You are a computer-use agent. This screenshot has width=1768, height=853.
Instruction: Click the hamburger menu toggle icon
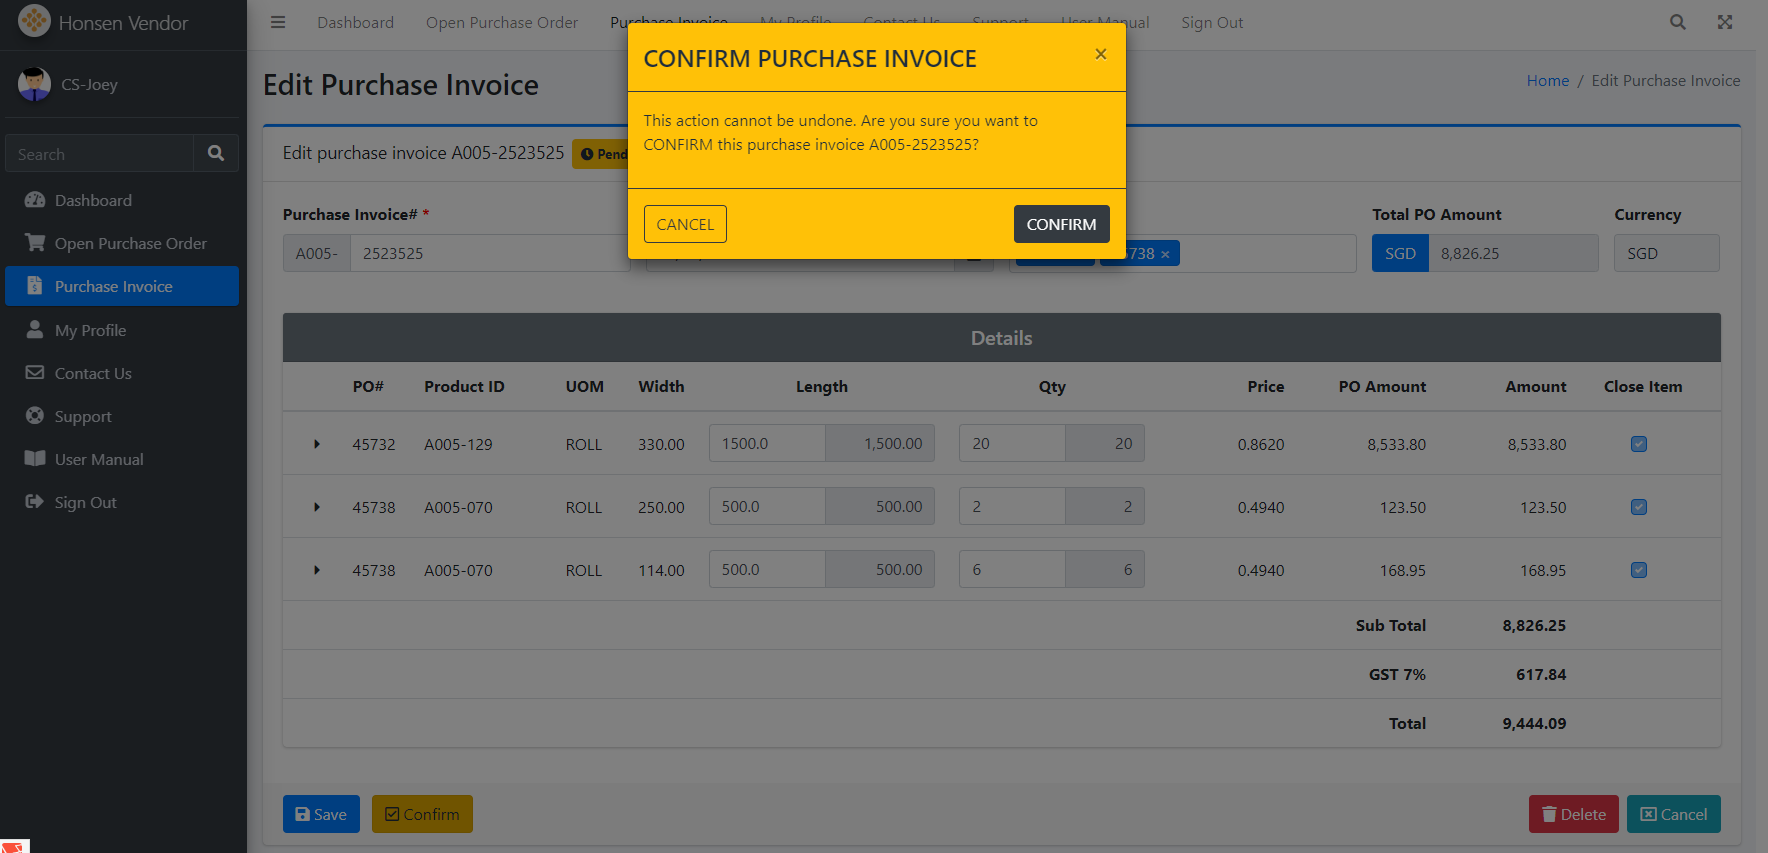pyautogui.click(x=278, y=22)
